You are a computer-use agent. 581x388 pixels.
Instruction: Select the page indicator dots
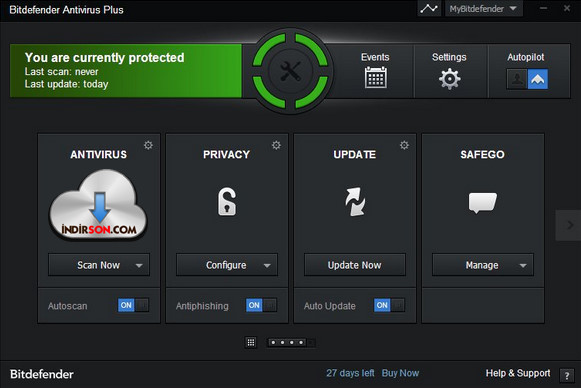click(291, 342)
